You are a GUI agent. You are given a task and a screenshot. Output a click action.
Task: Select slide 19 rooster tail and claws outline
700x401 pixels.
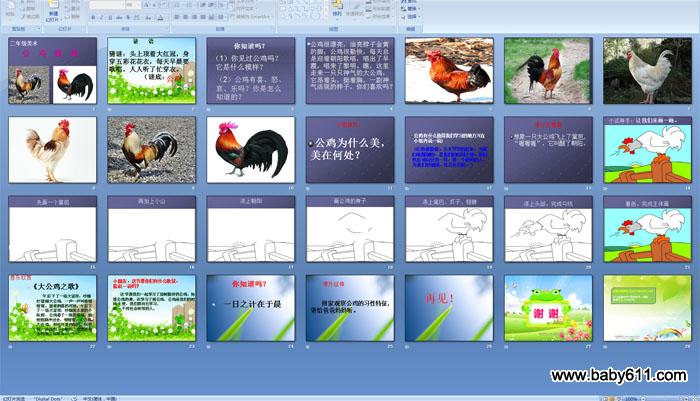click(x=449, y=229)
